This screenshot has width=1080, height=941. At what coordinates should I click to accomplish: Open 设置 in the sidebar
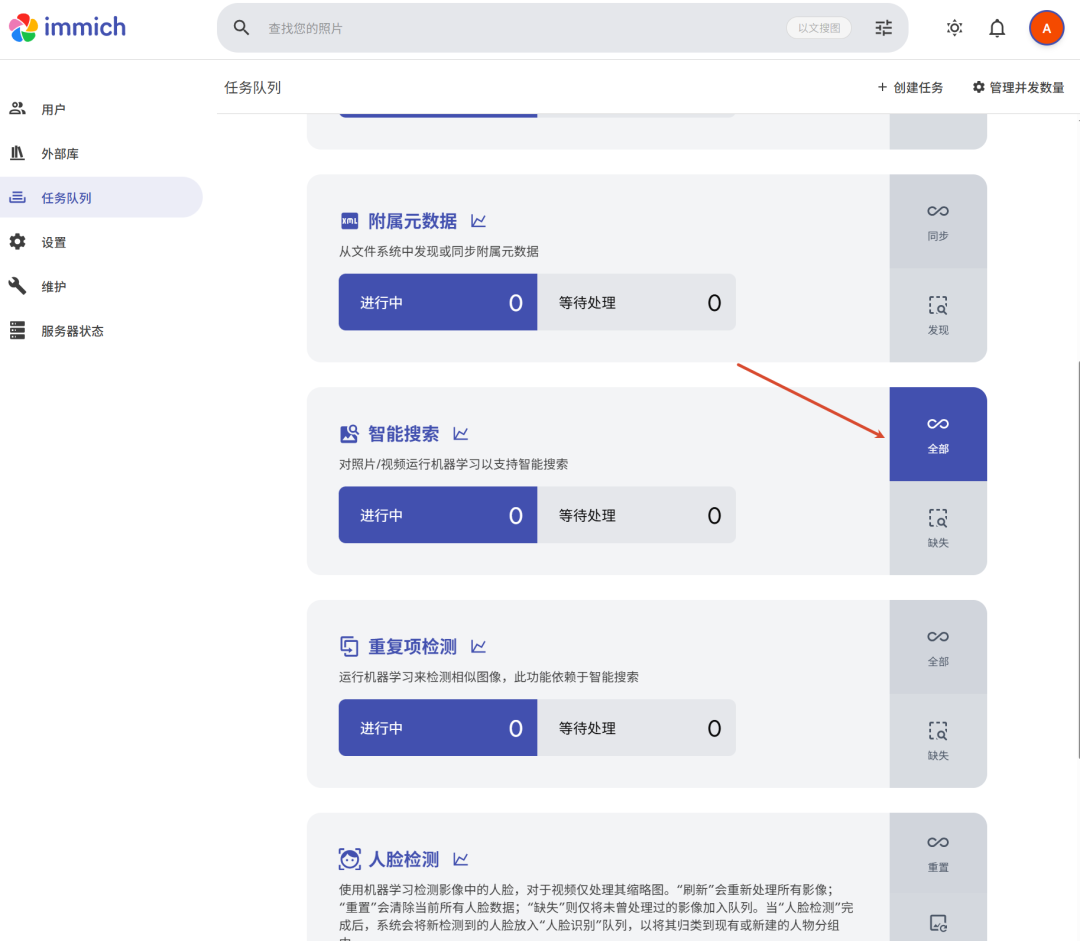pyautogui.click(x=102, y=242)
